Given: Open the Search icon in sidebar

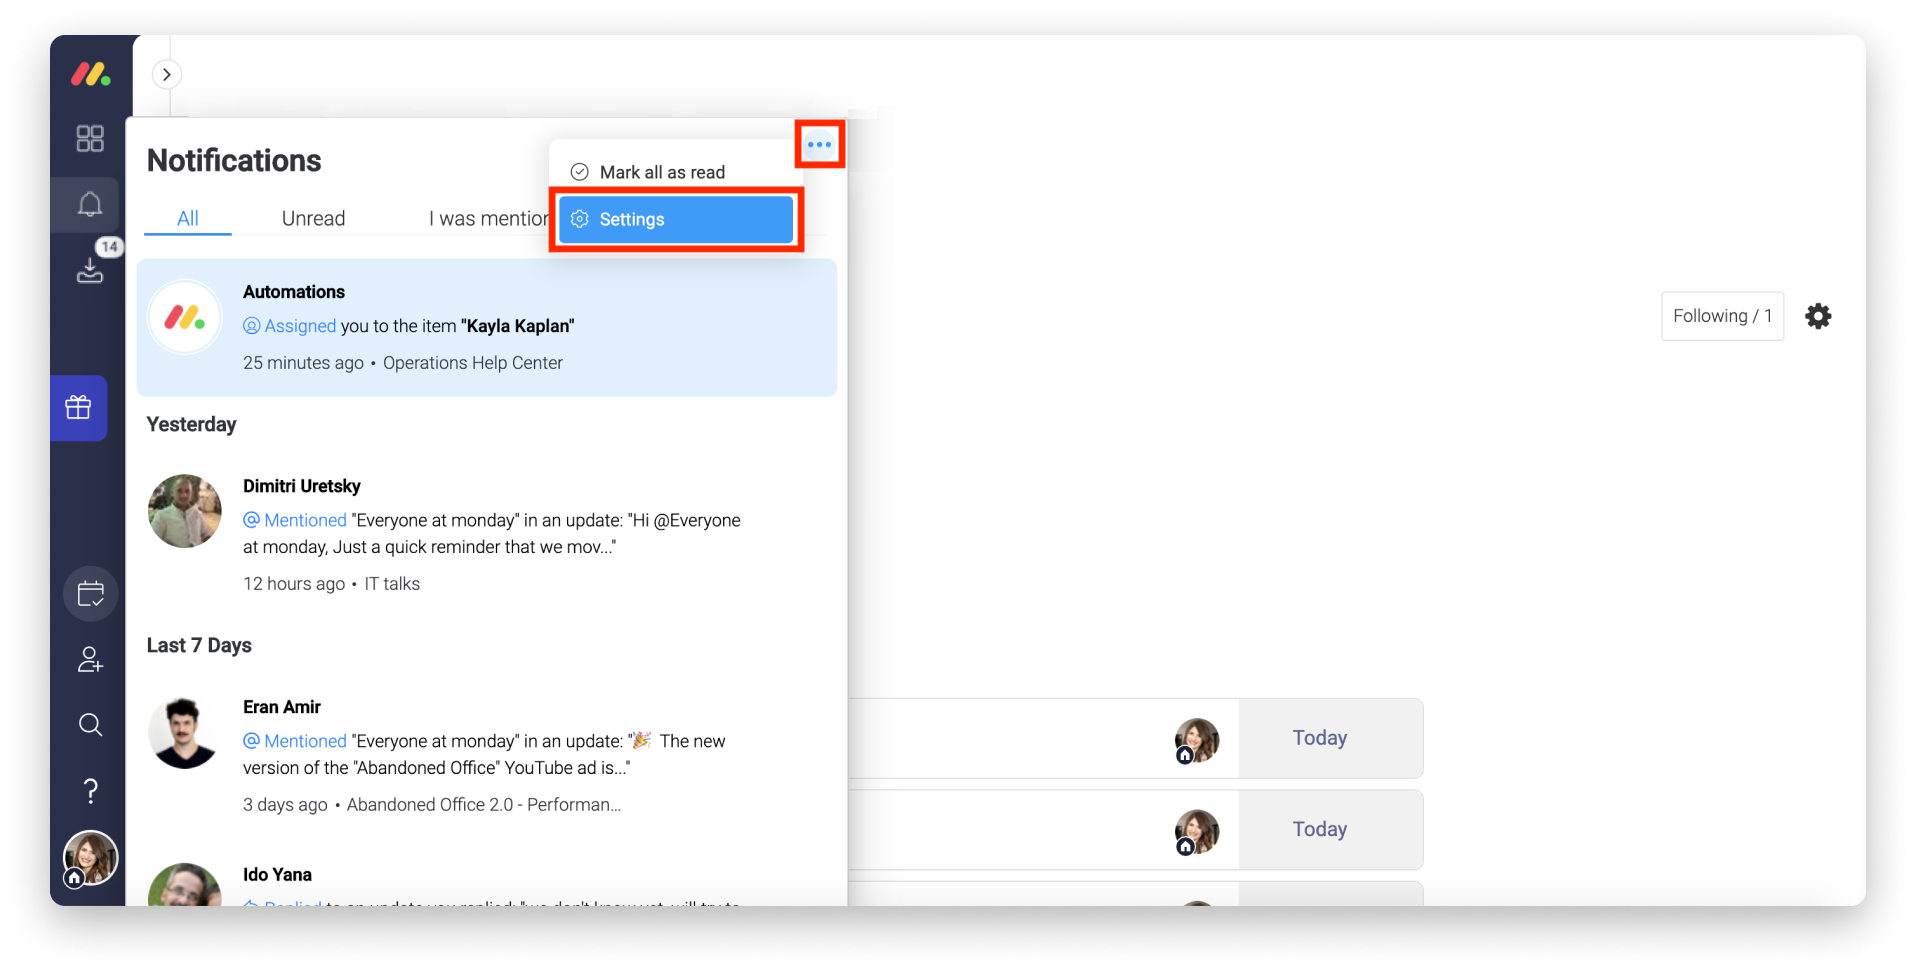Looking at the screenshot, I should click(x=90, y=724).
